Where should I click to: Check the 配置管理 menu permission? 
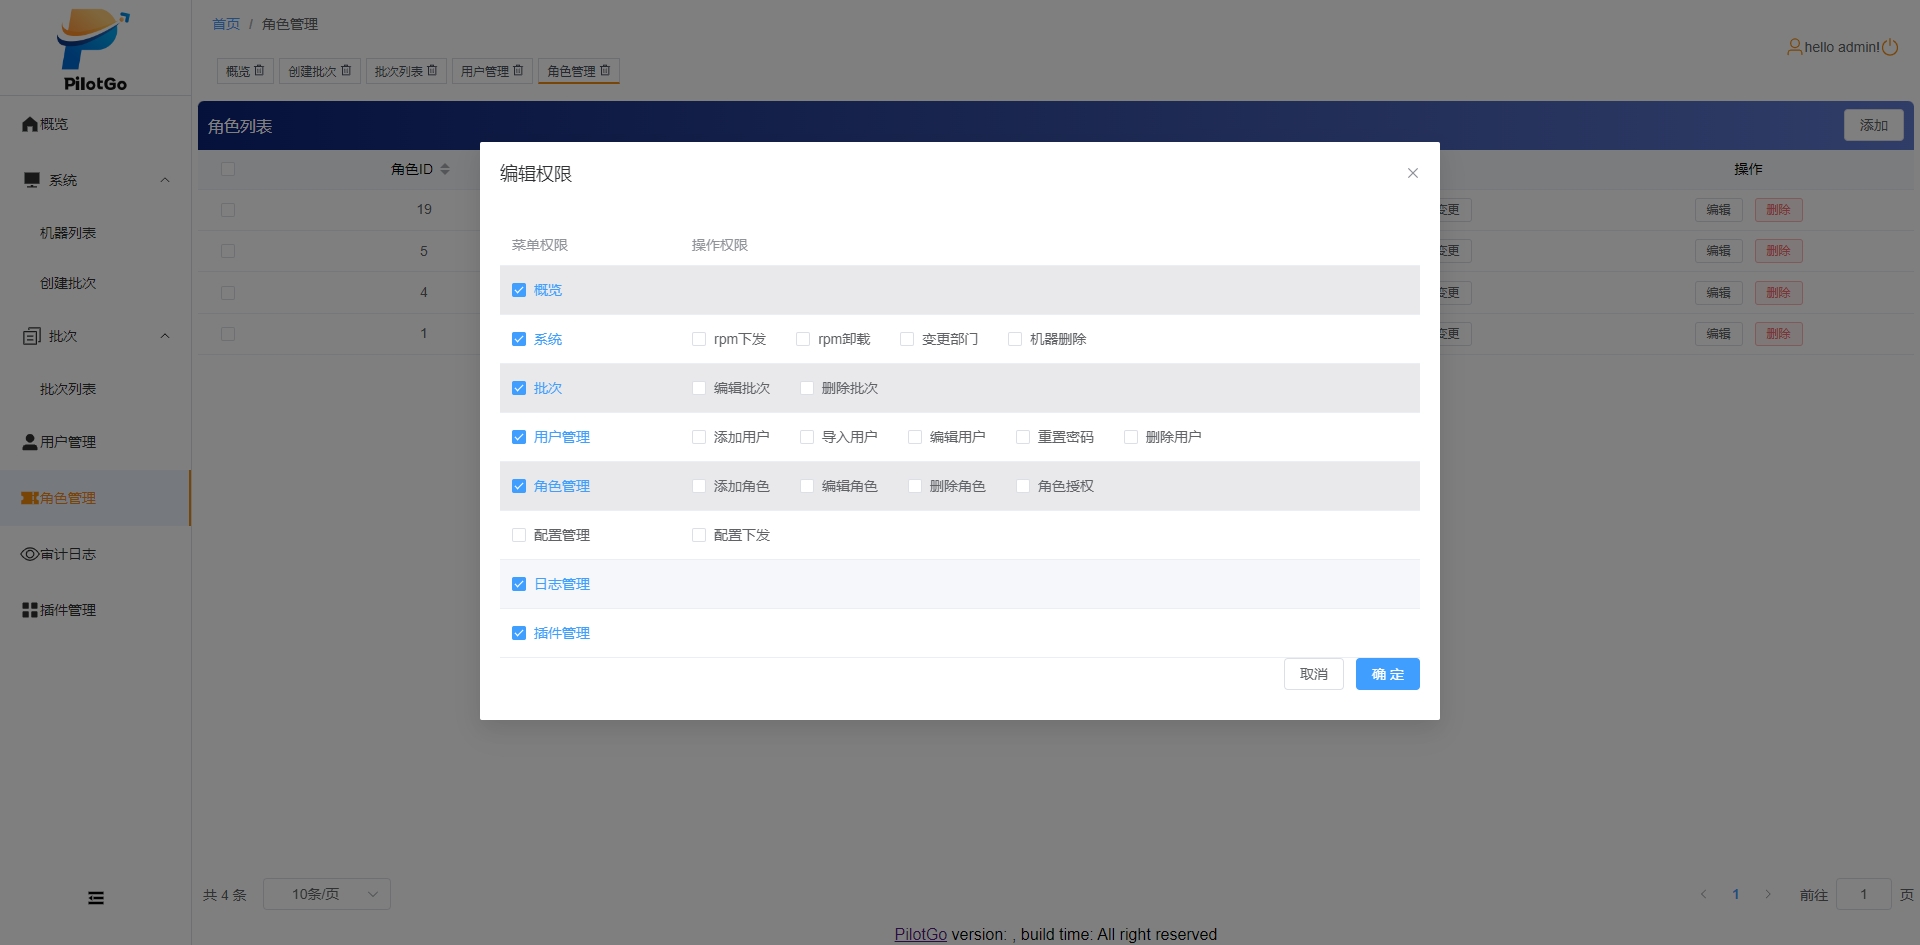click(519, 535)
